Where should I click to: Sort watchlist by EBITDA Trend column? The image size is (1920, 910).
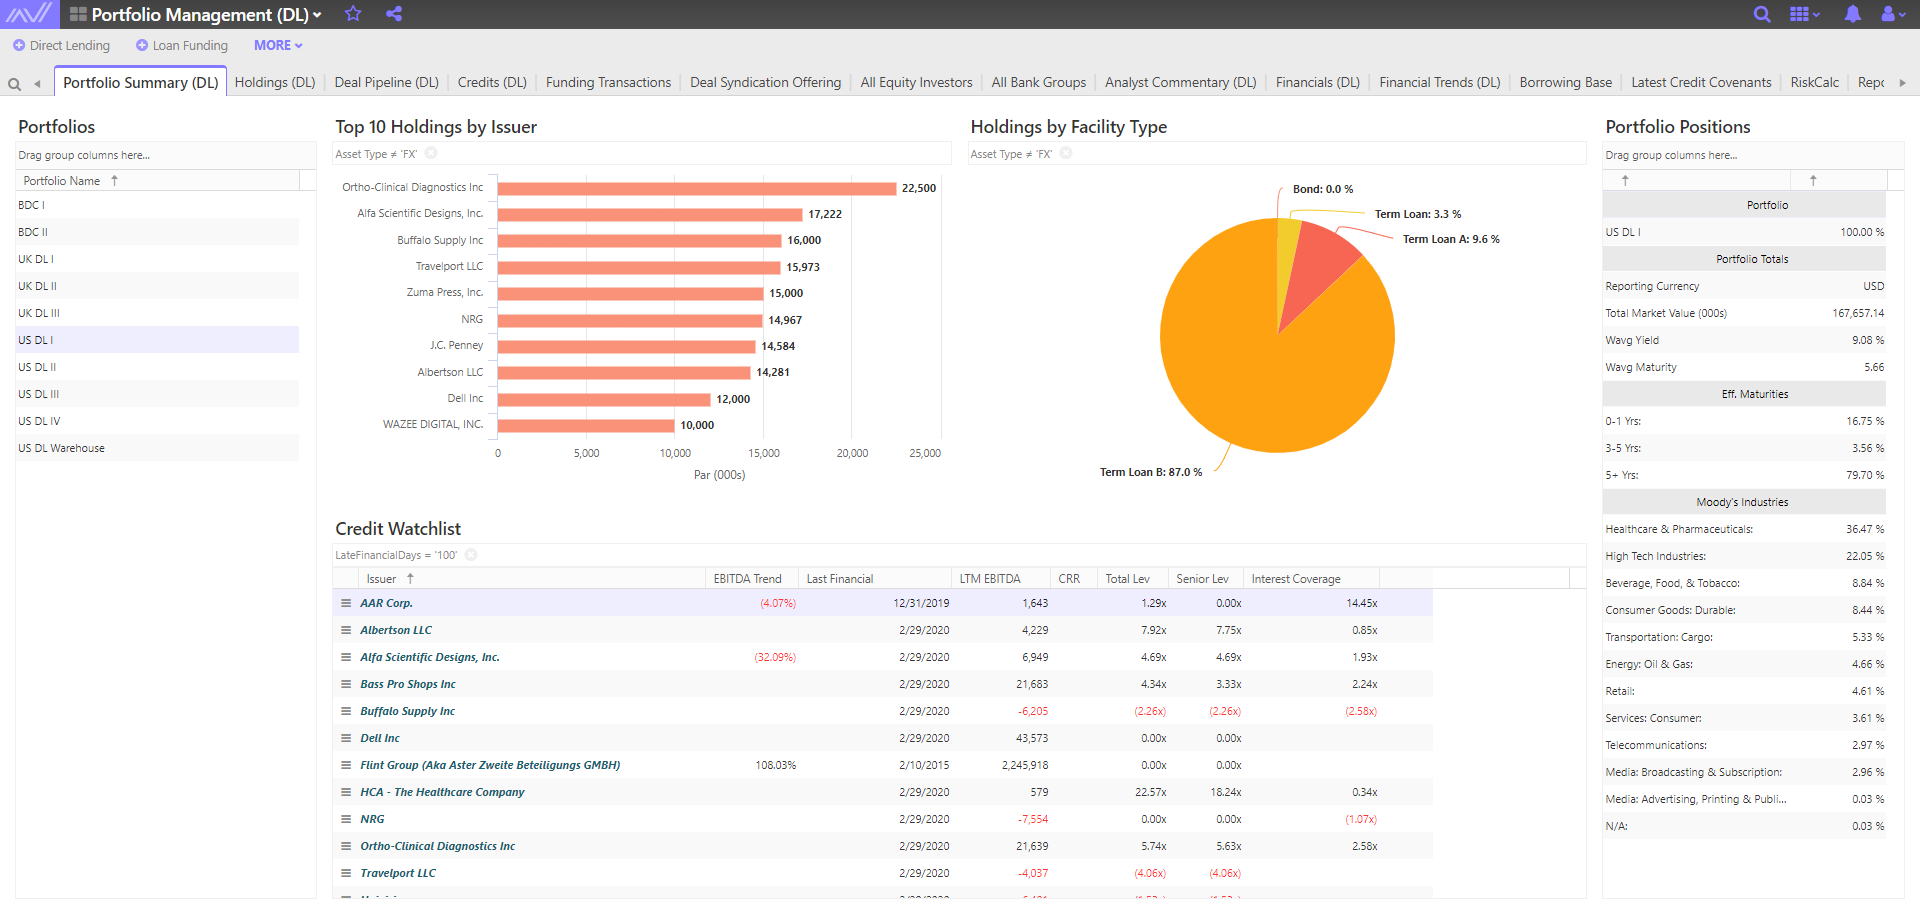[x=752, y=578]
